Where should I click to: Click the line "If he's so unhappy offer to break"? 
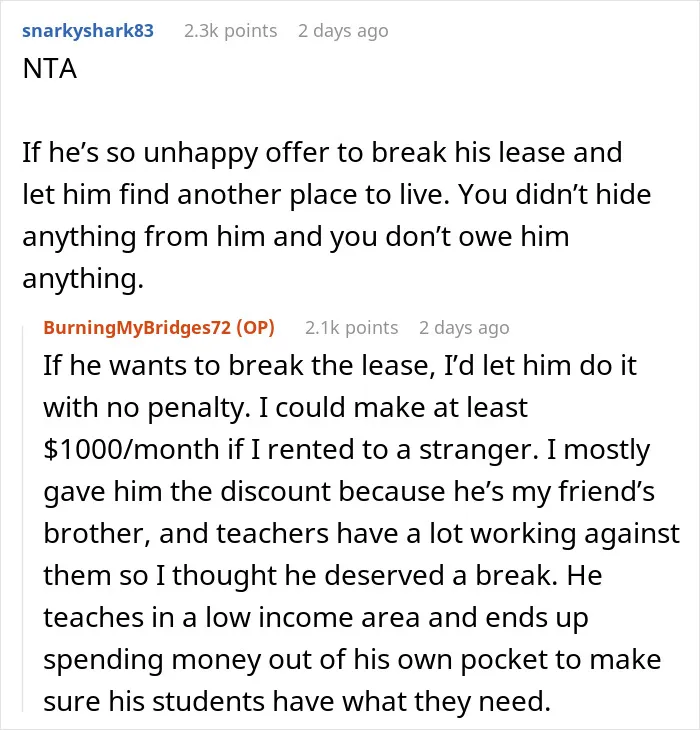[x=322, y=152]
